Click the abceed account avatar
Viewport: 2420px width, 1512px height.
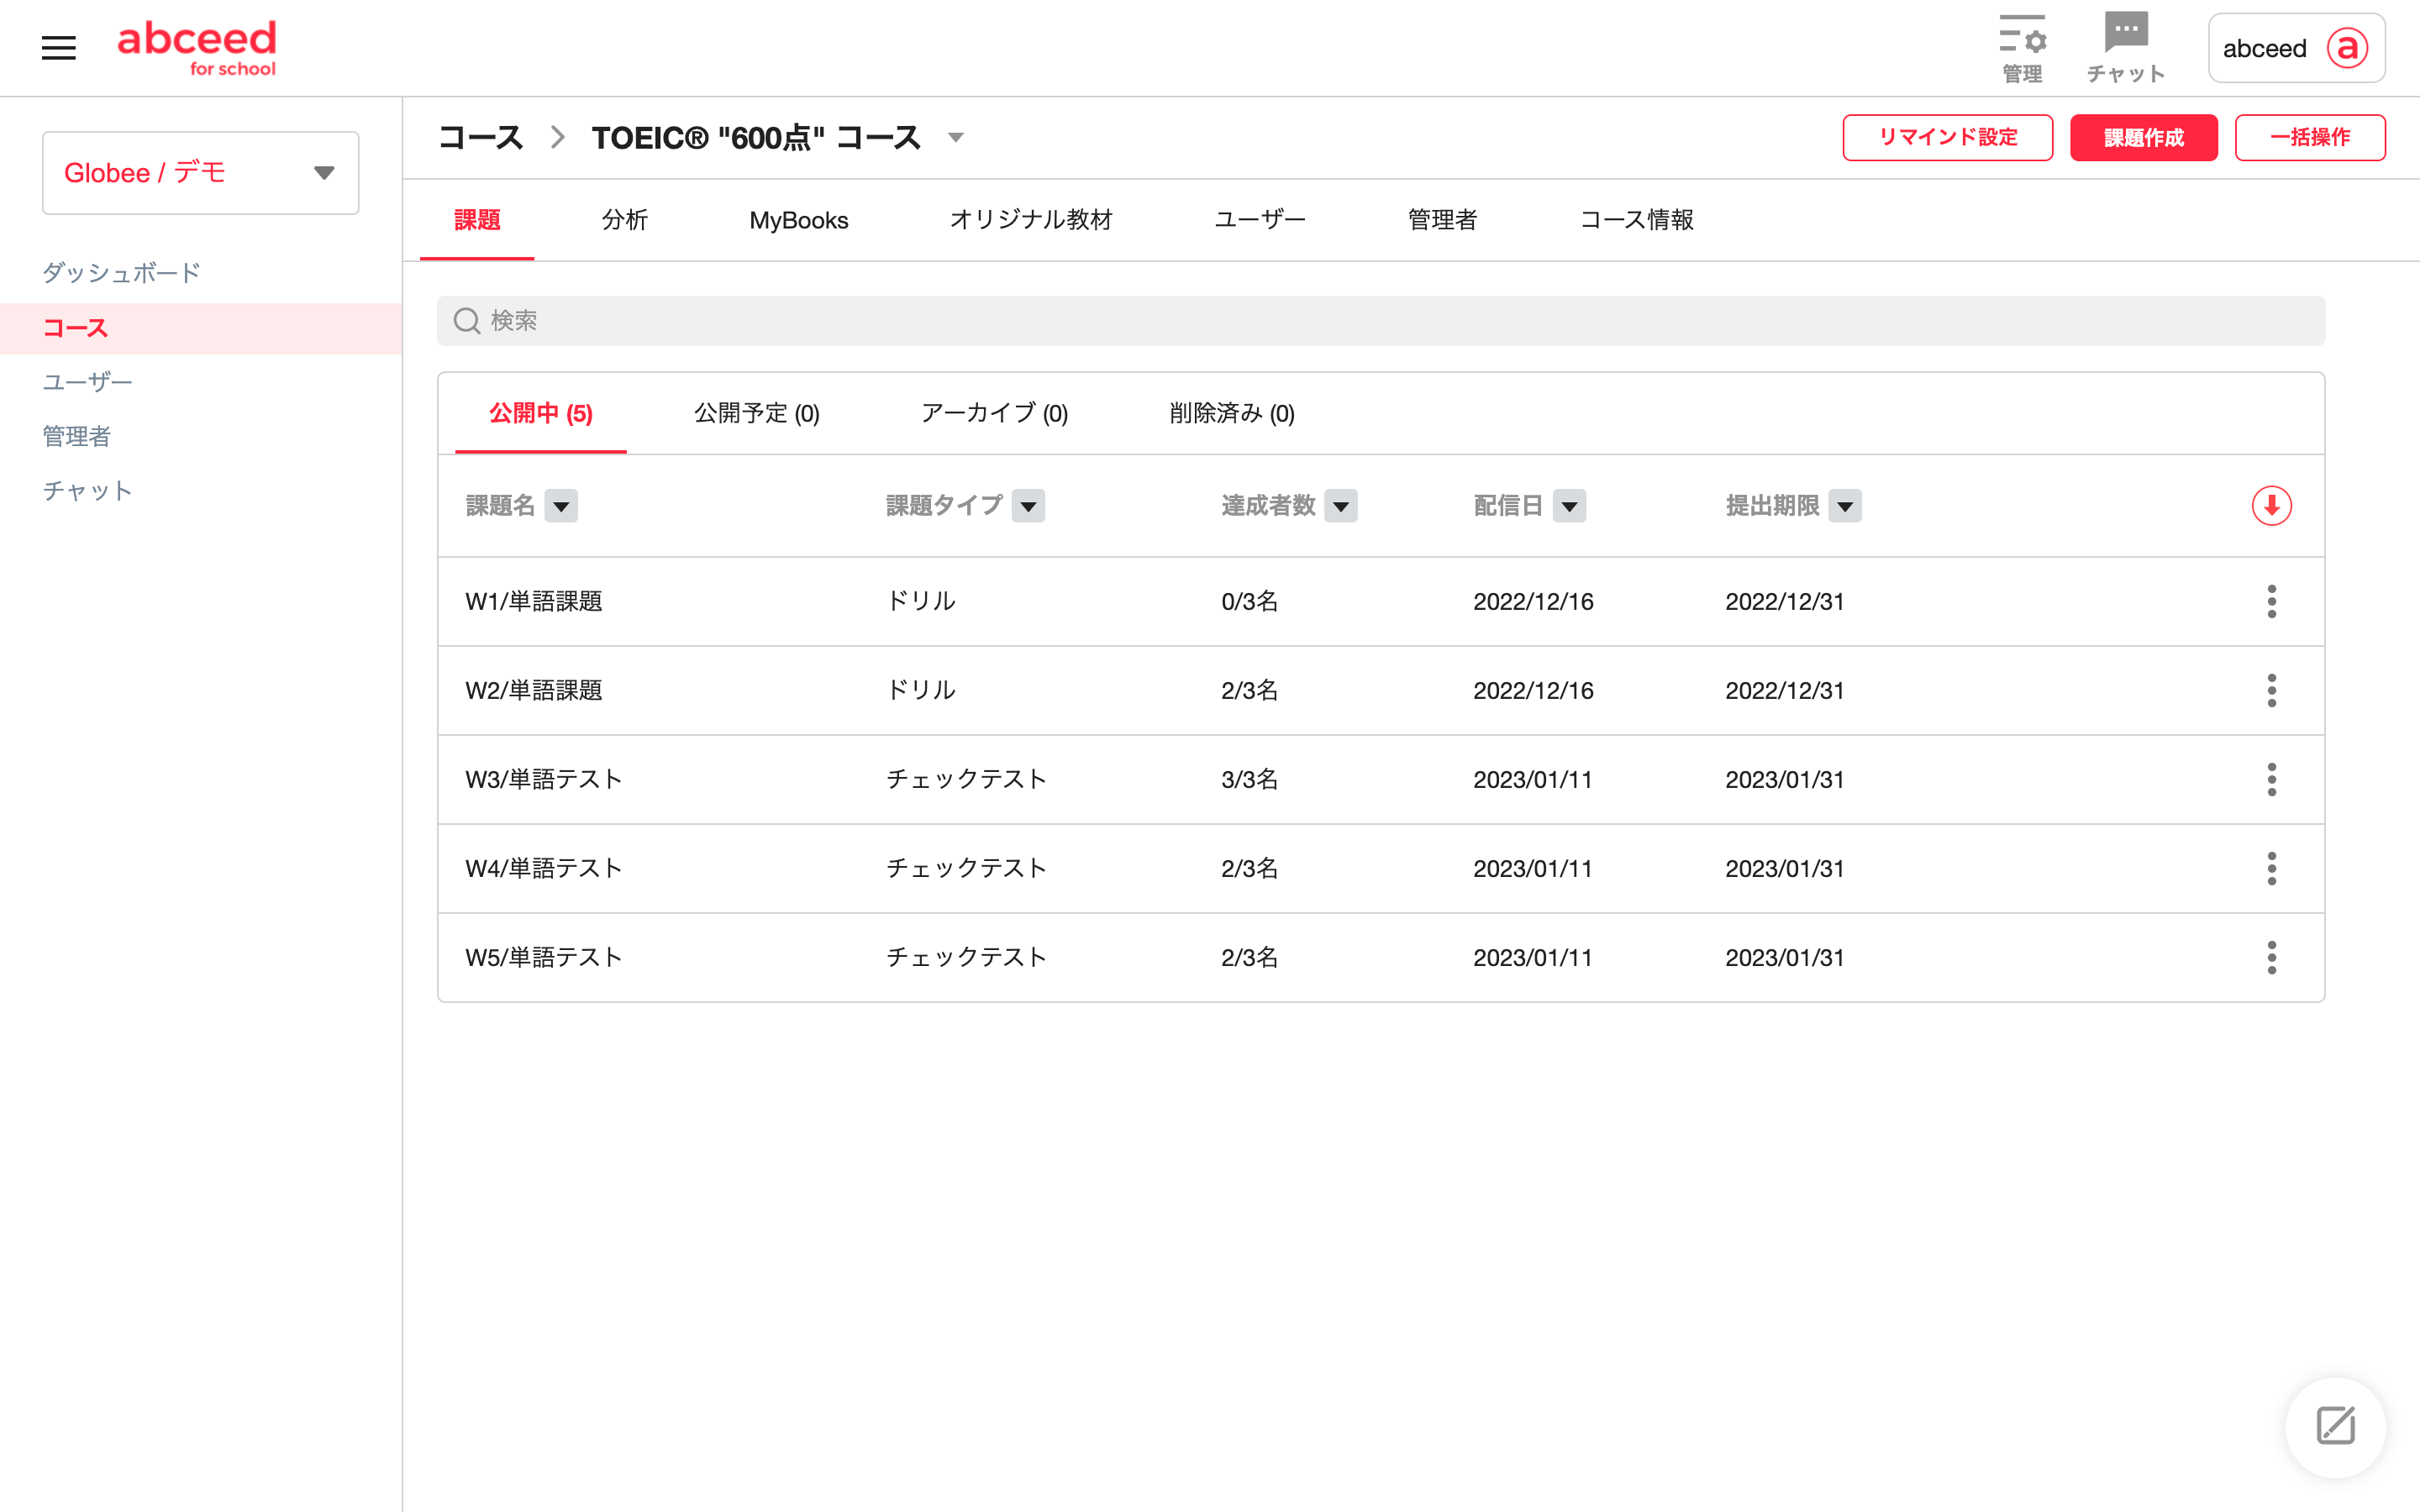point(2347,48)
